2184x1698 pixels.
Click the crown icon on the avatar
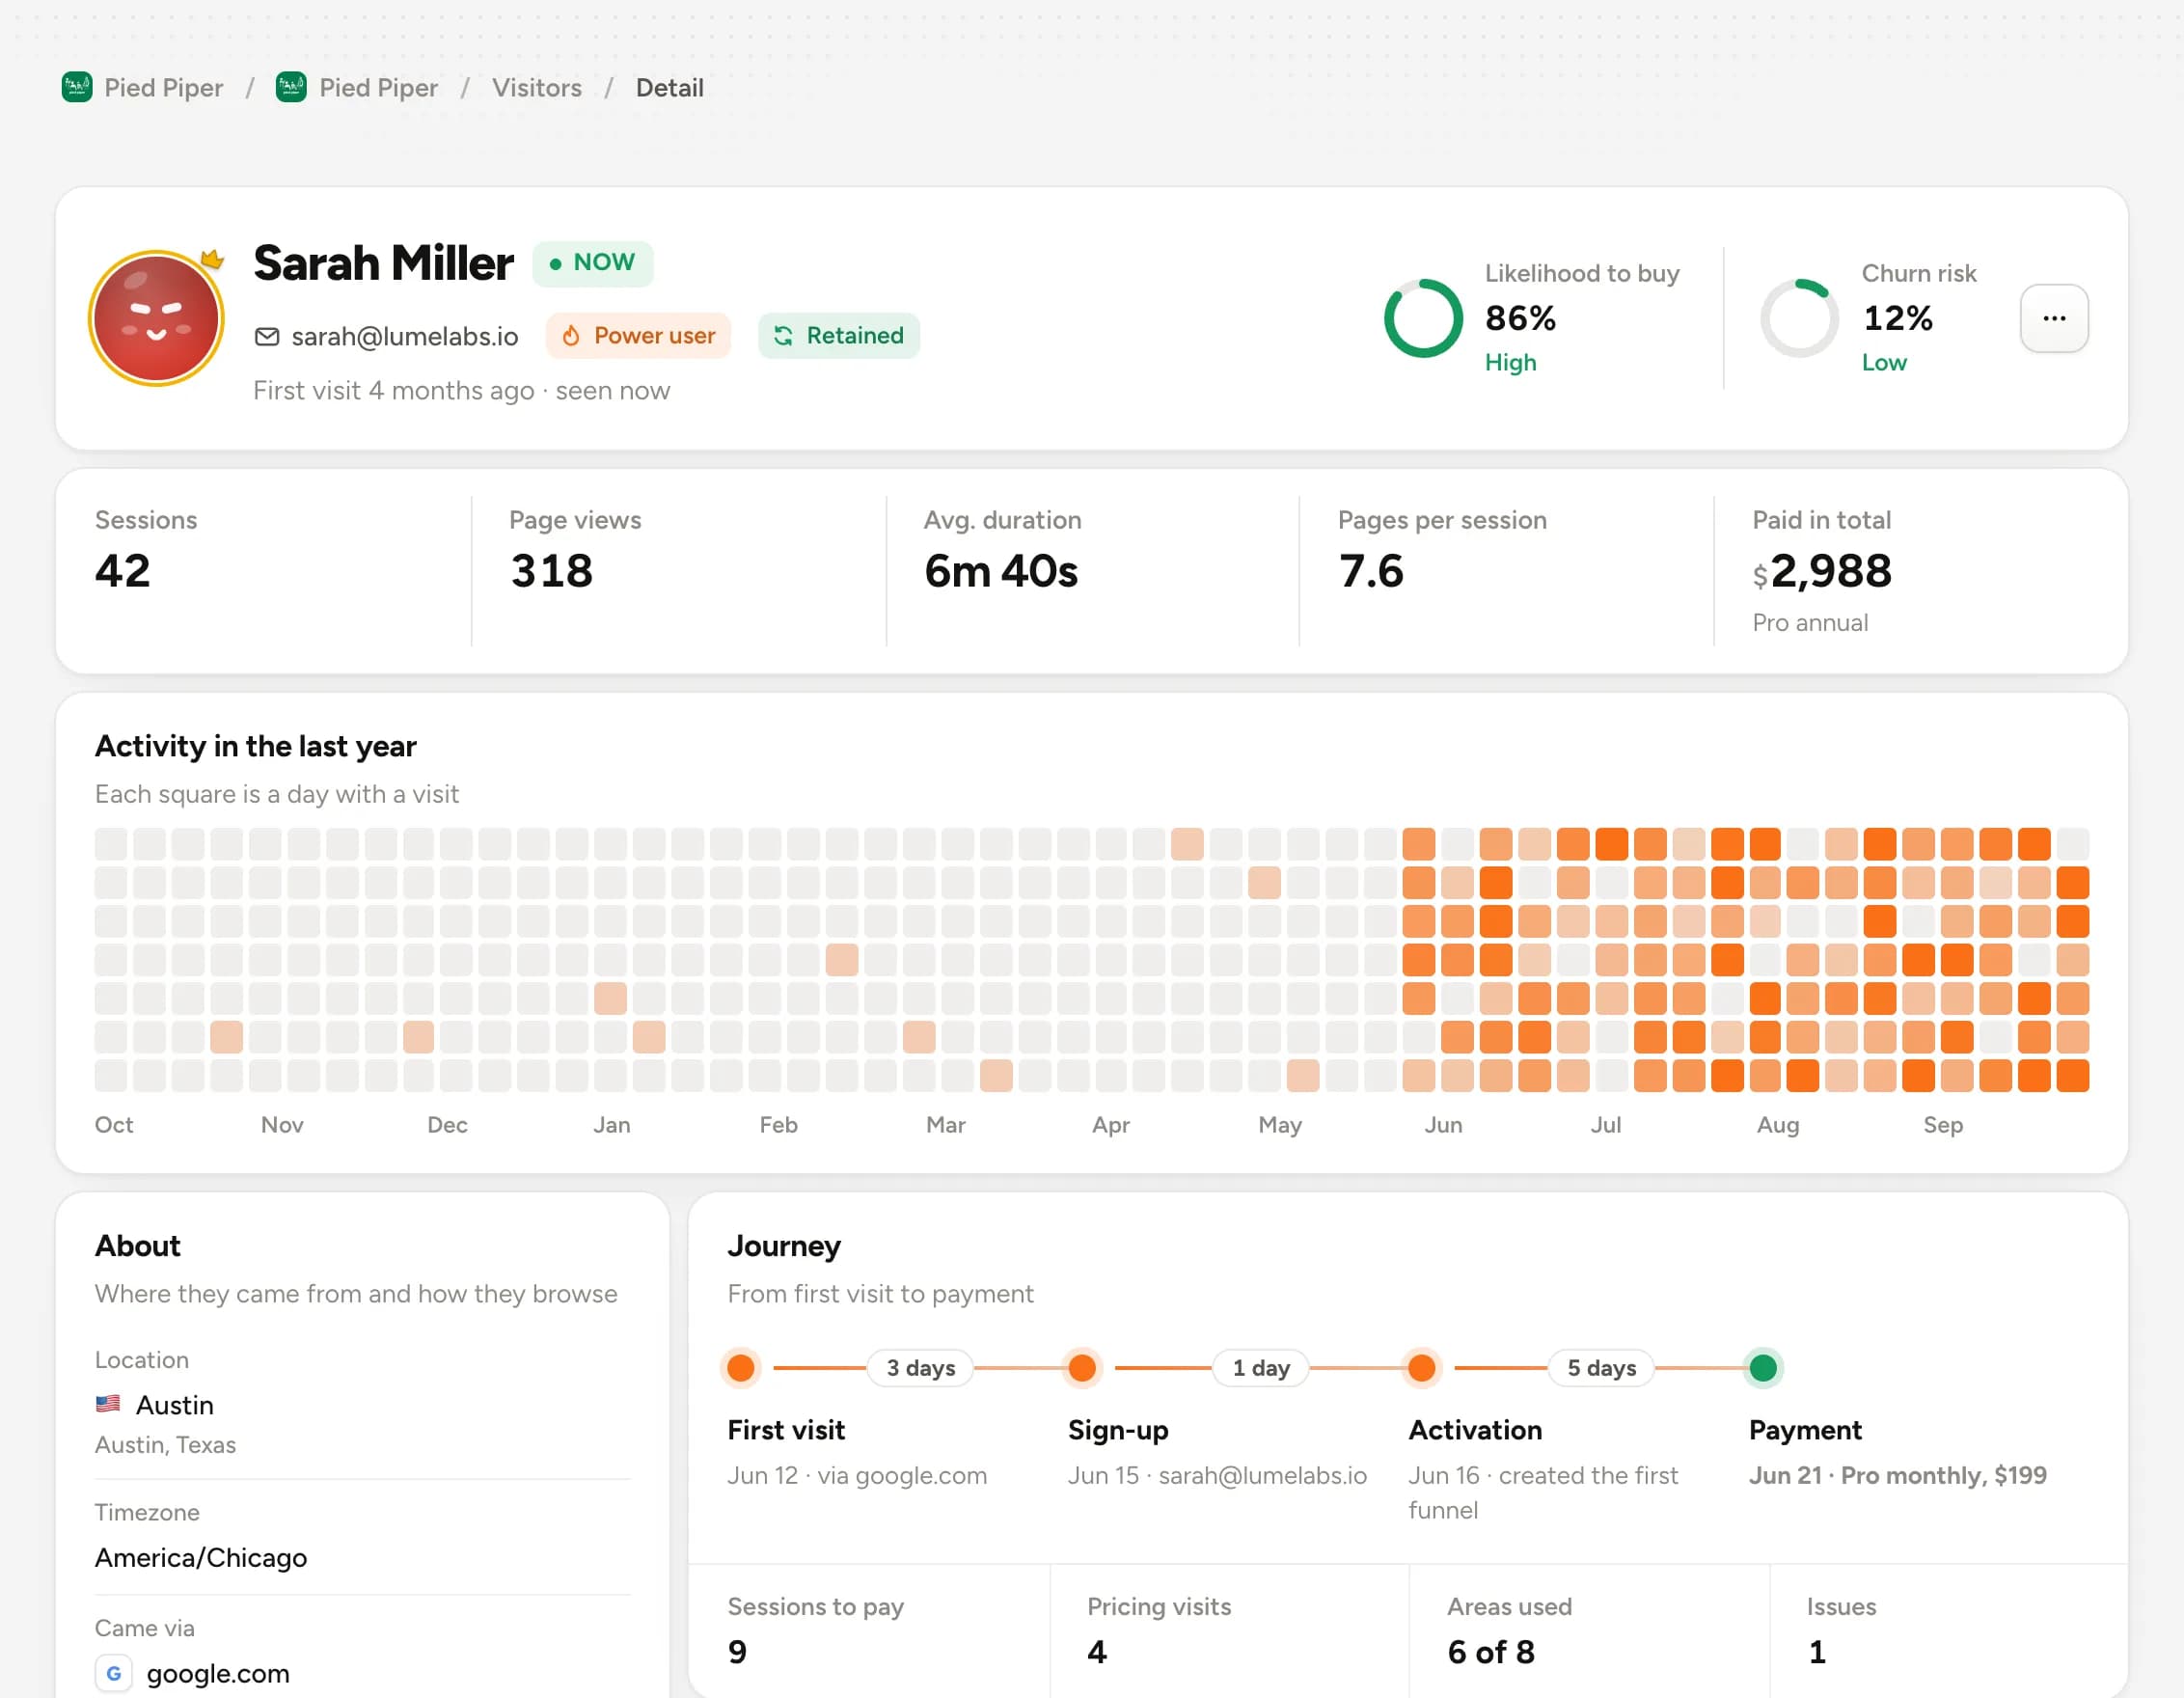tap(212, 260)
